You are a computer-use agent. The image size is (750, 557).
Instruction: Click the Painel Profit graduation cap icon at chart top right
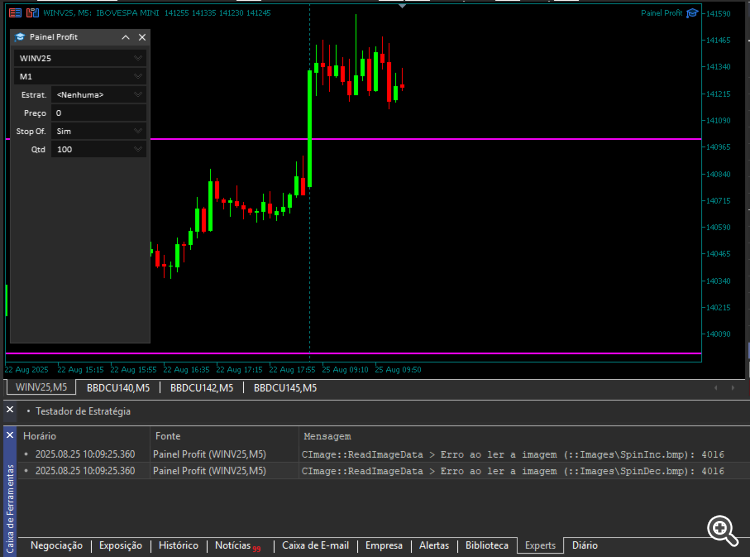click(692, 13)
